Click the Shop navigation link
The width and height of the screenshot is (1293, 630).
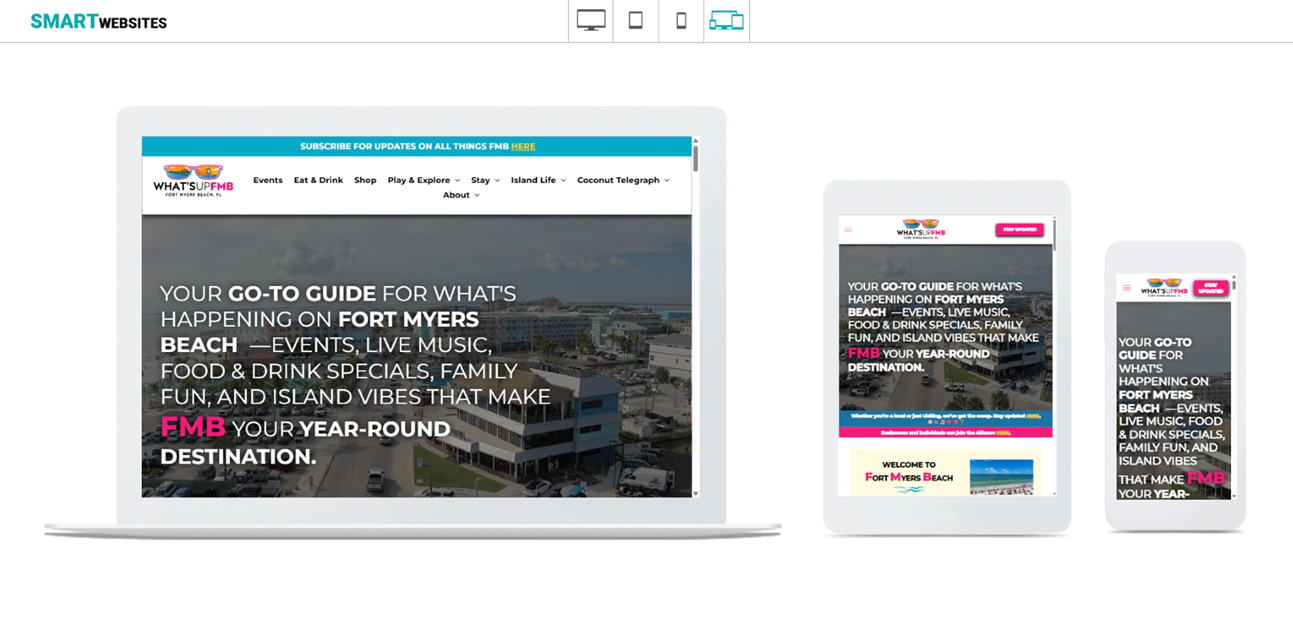365,180
